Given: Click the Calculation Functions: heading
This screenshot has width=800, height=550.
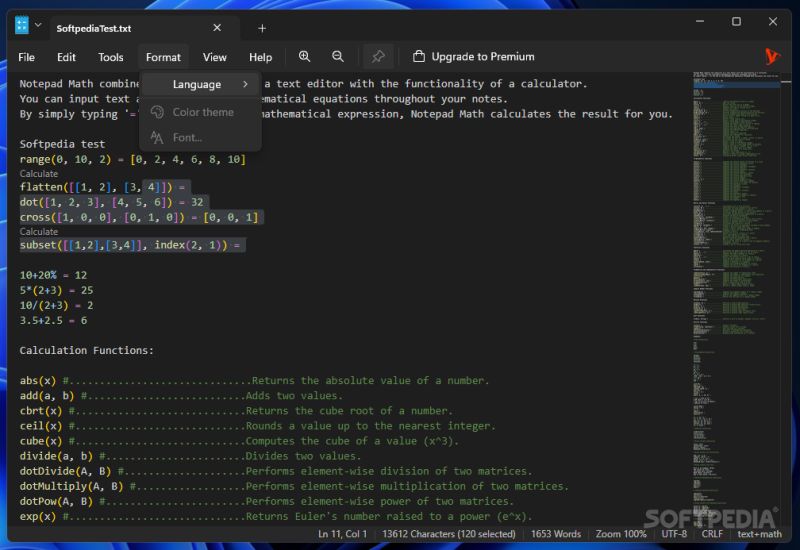Looking at the screenshot, I should tap(86, 351).
